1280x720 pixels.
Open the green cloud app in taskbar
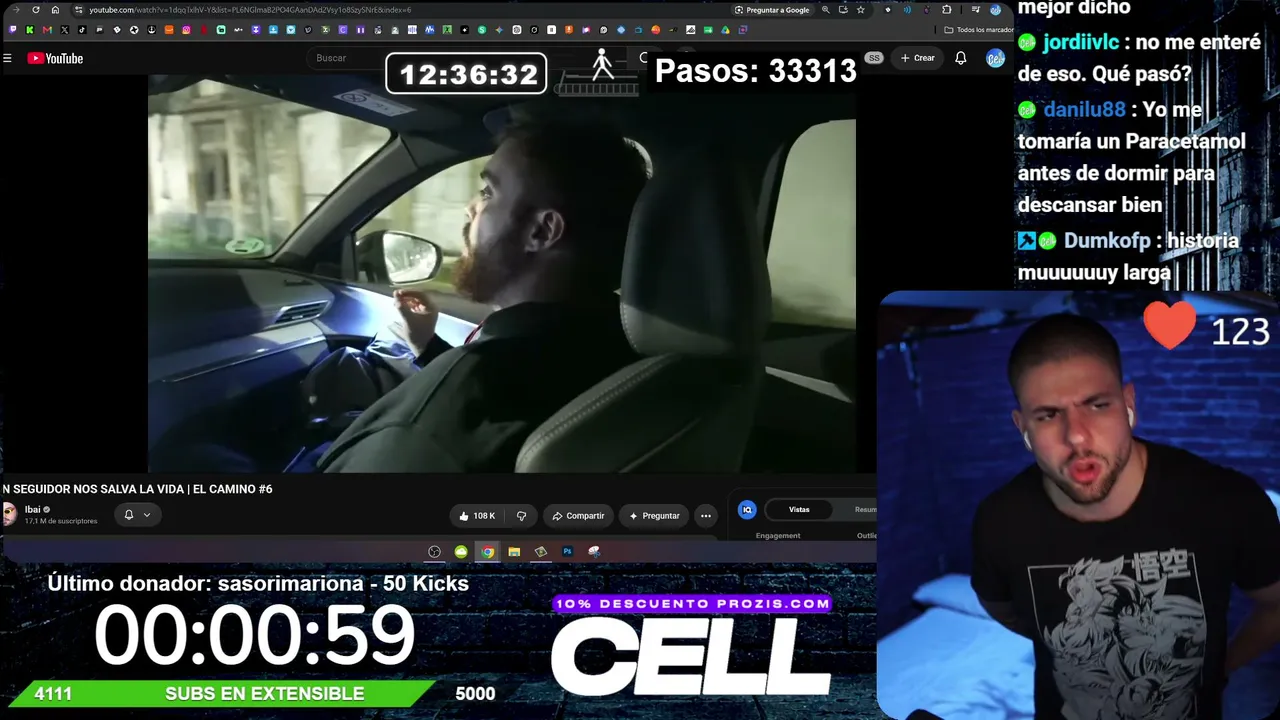[x=461, y=552]
